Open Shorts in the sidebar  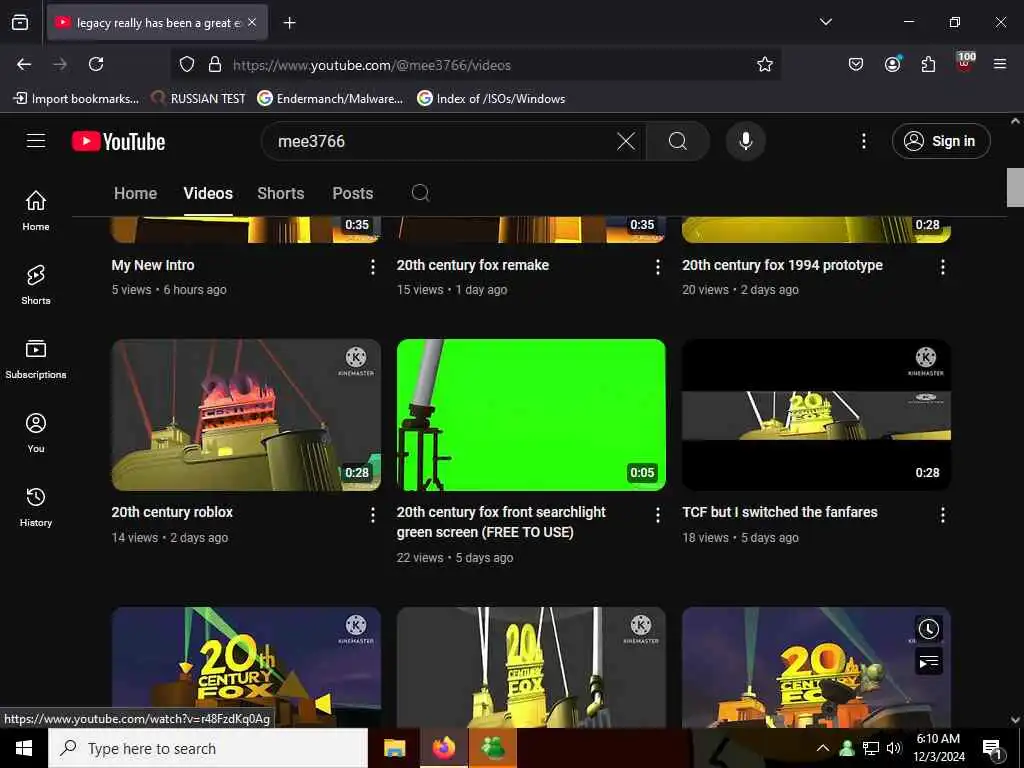(36, 285)
